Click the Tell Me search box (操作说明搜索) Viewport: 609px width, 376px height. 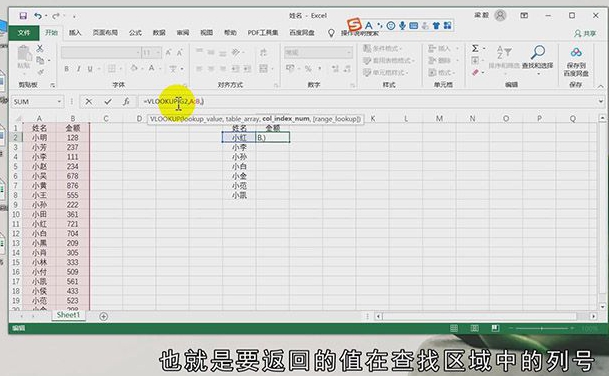click(359, 33)
